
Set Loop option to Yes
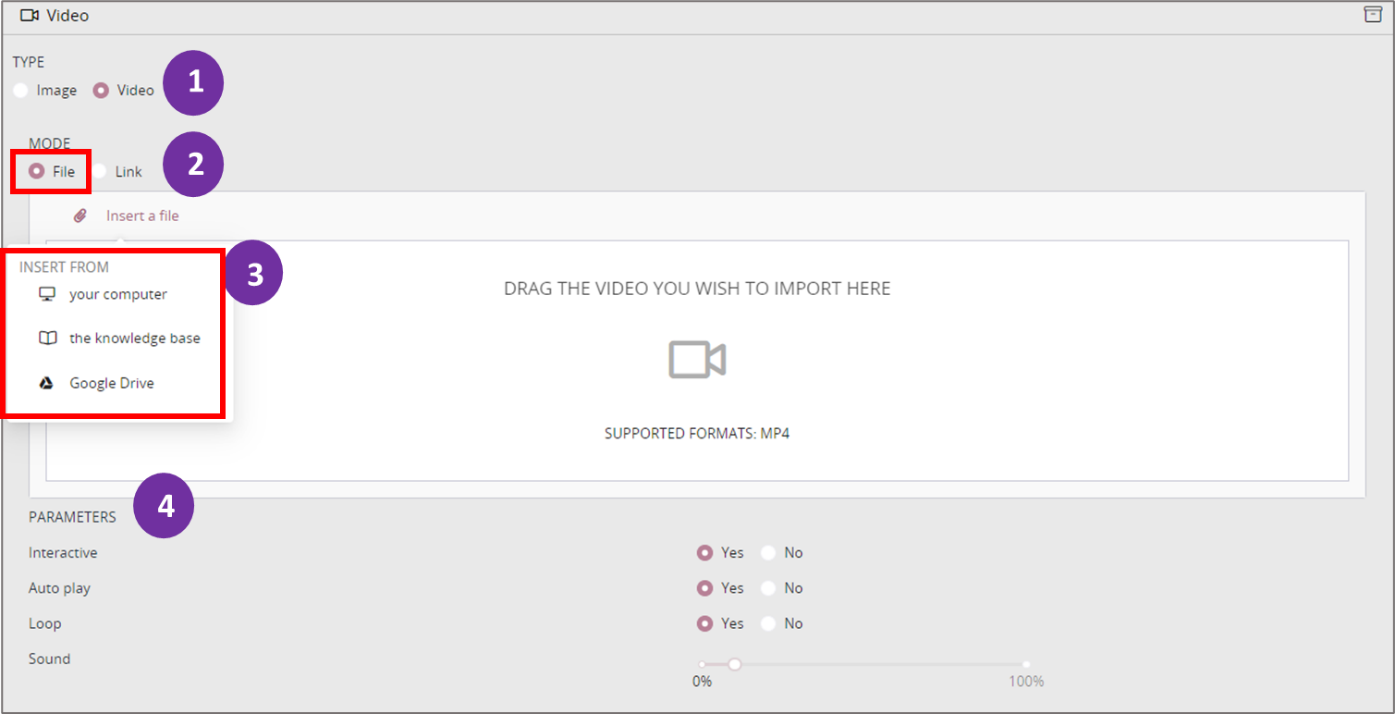[705, 623]
